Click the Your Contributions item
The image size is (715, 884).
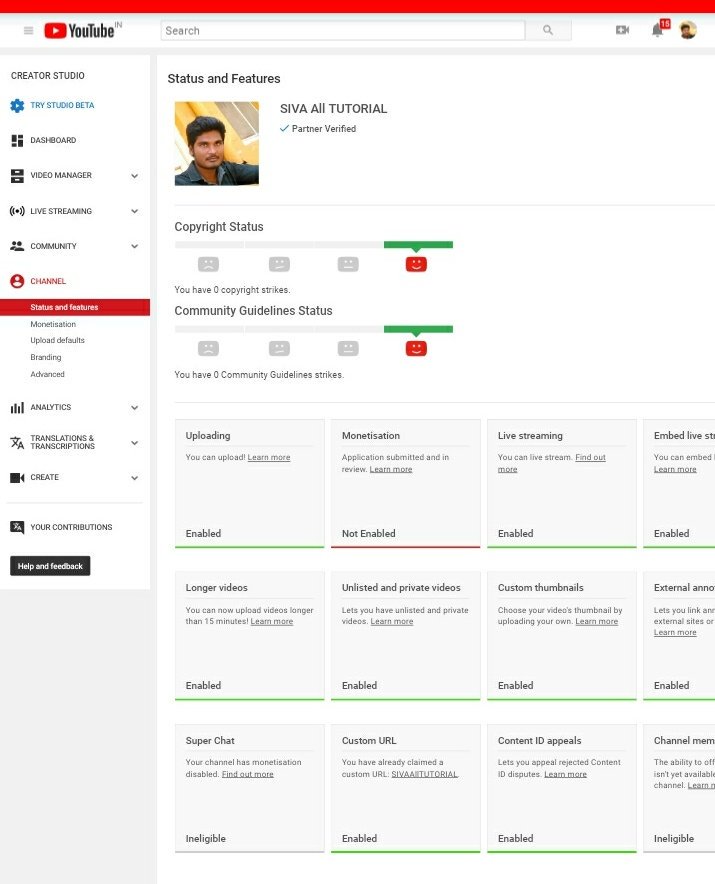pos(71,527)
